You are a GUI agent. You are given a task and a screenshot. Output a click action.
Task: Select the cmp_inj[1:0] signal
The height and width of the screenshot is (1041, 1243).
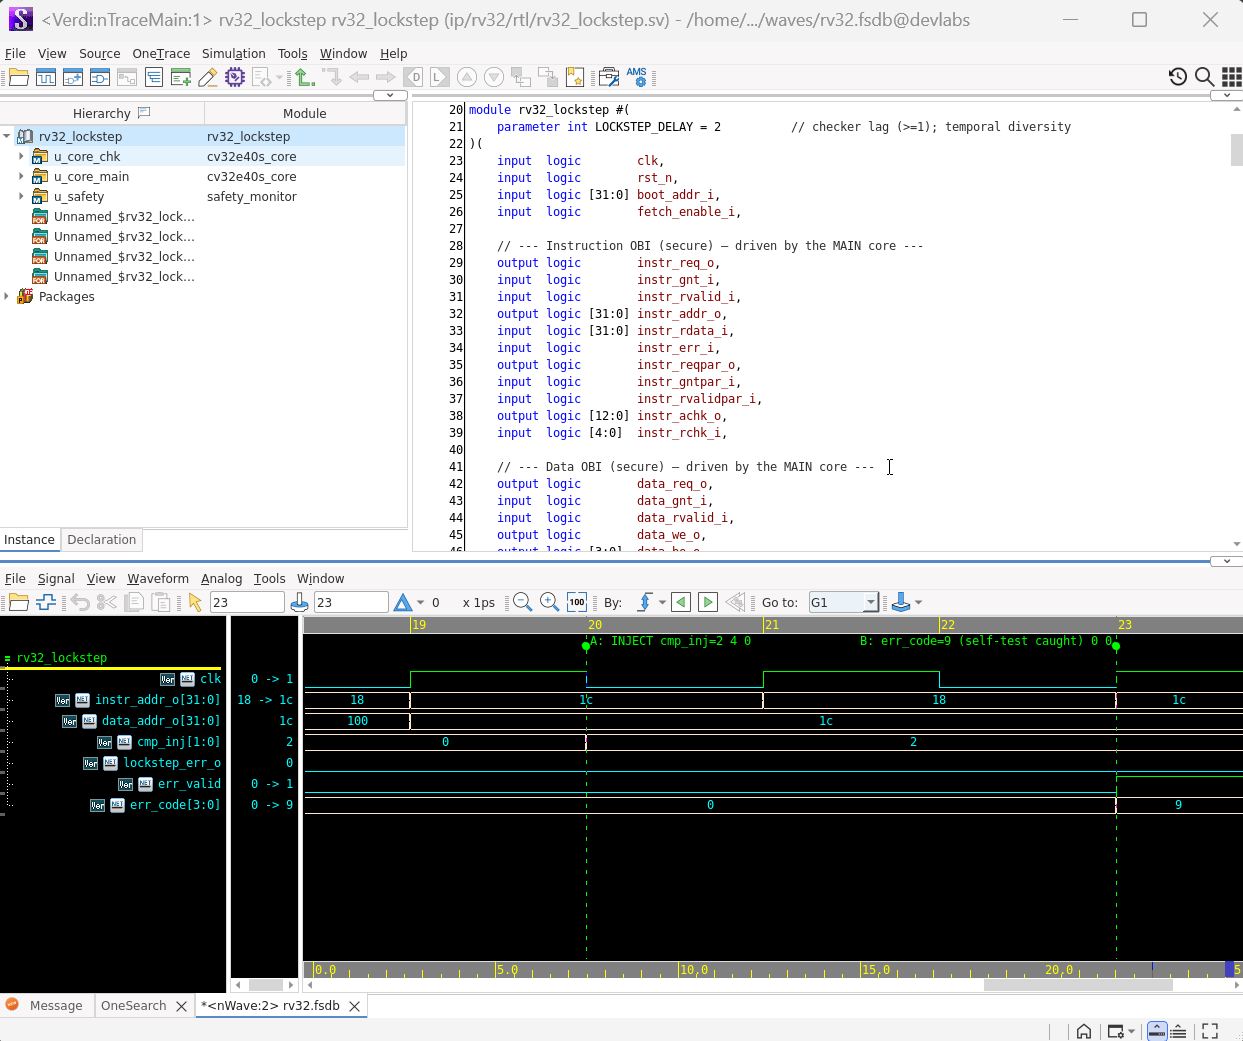pos(178,741)
